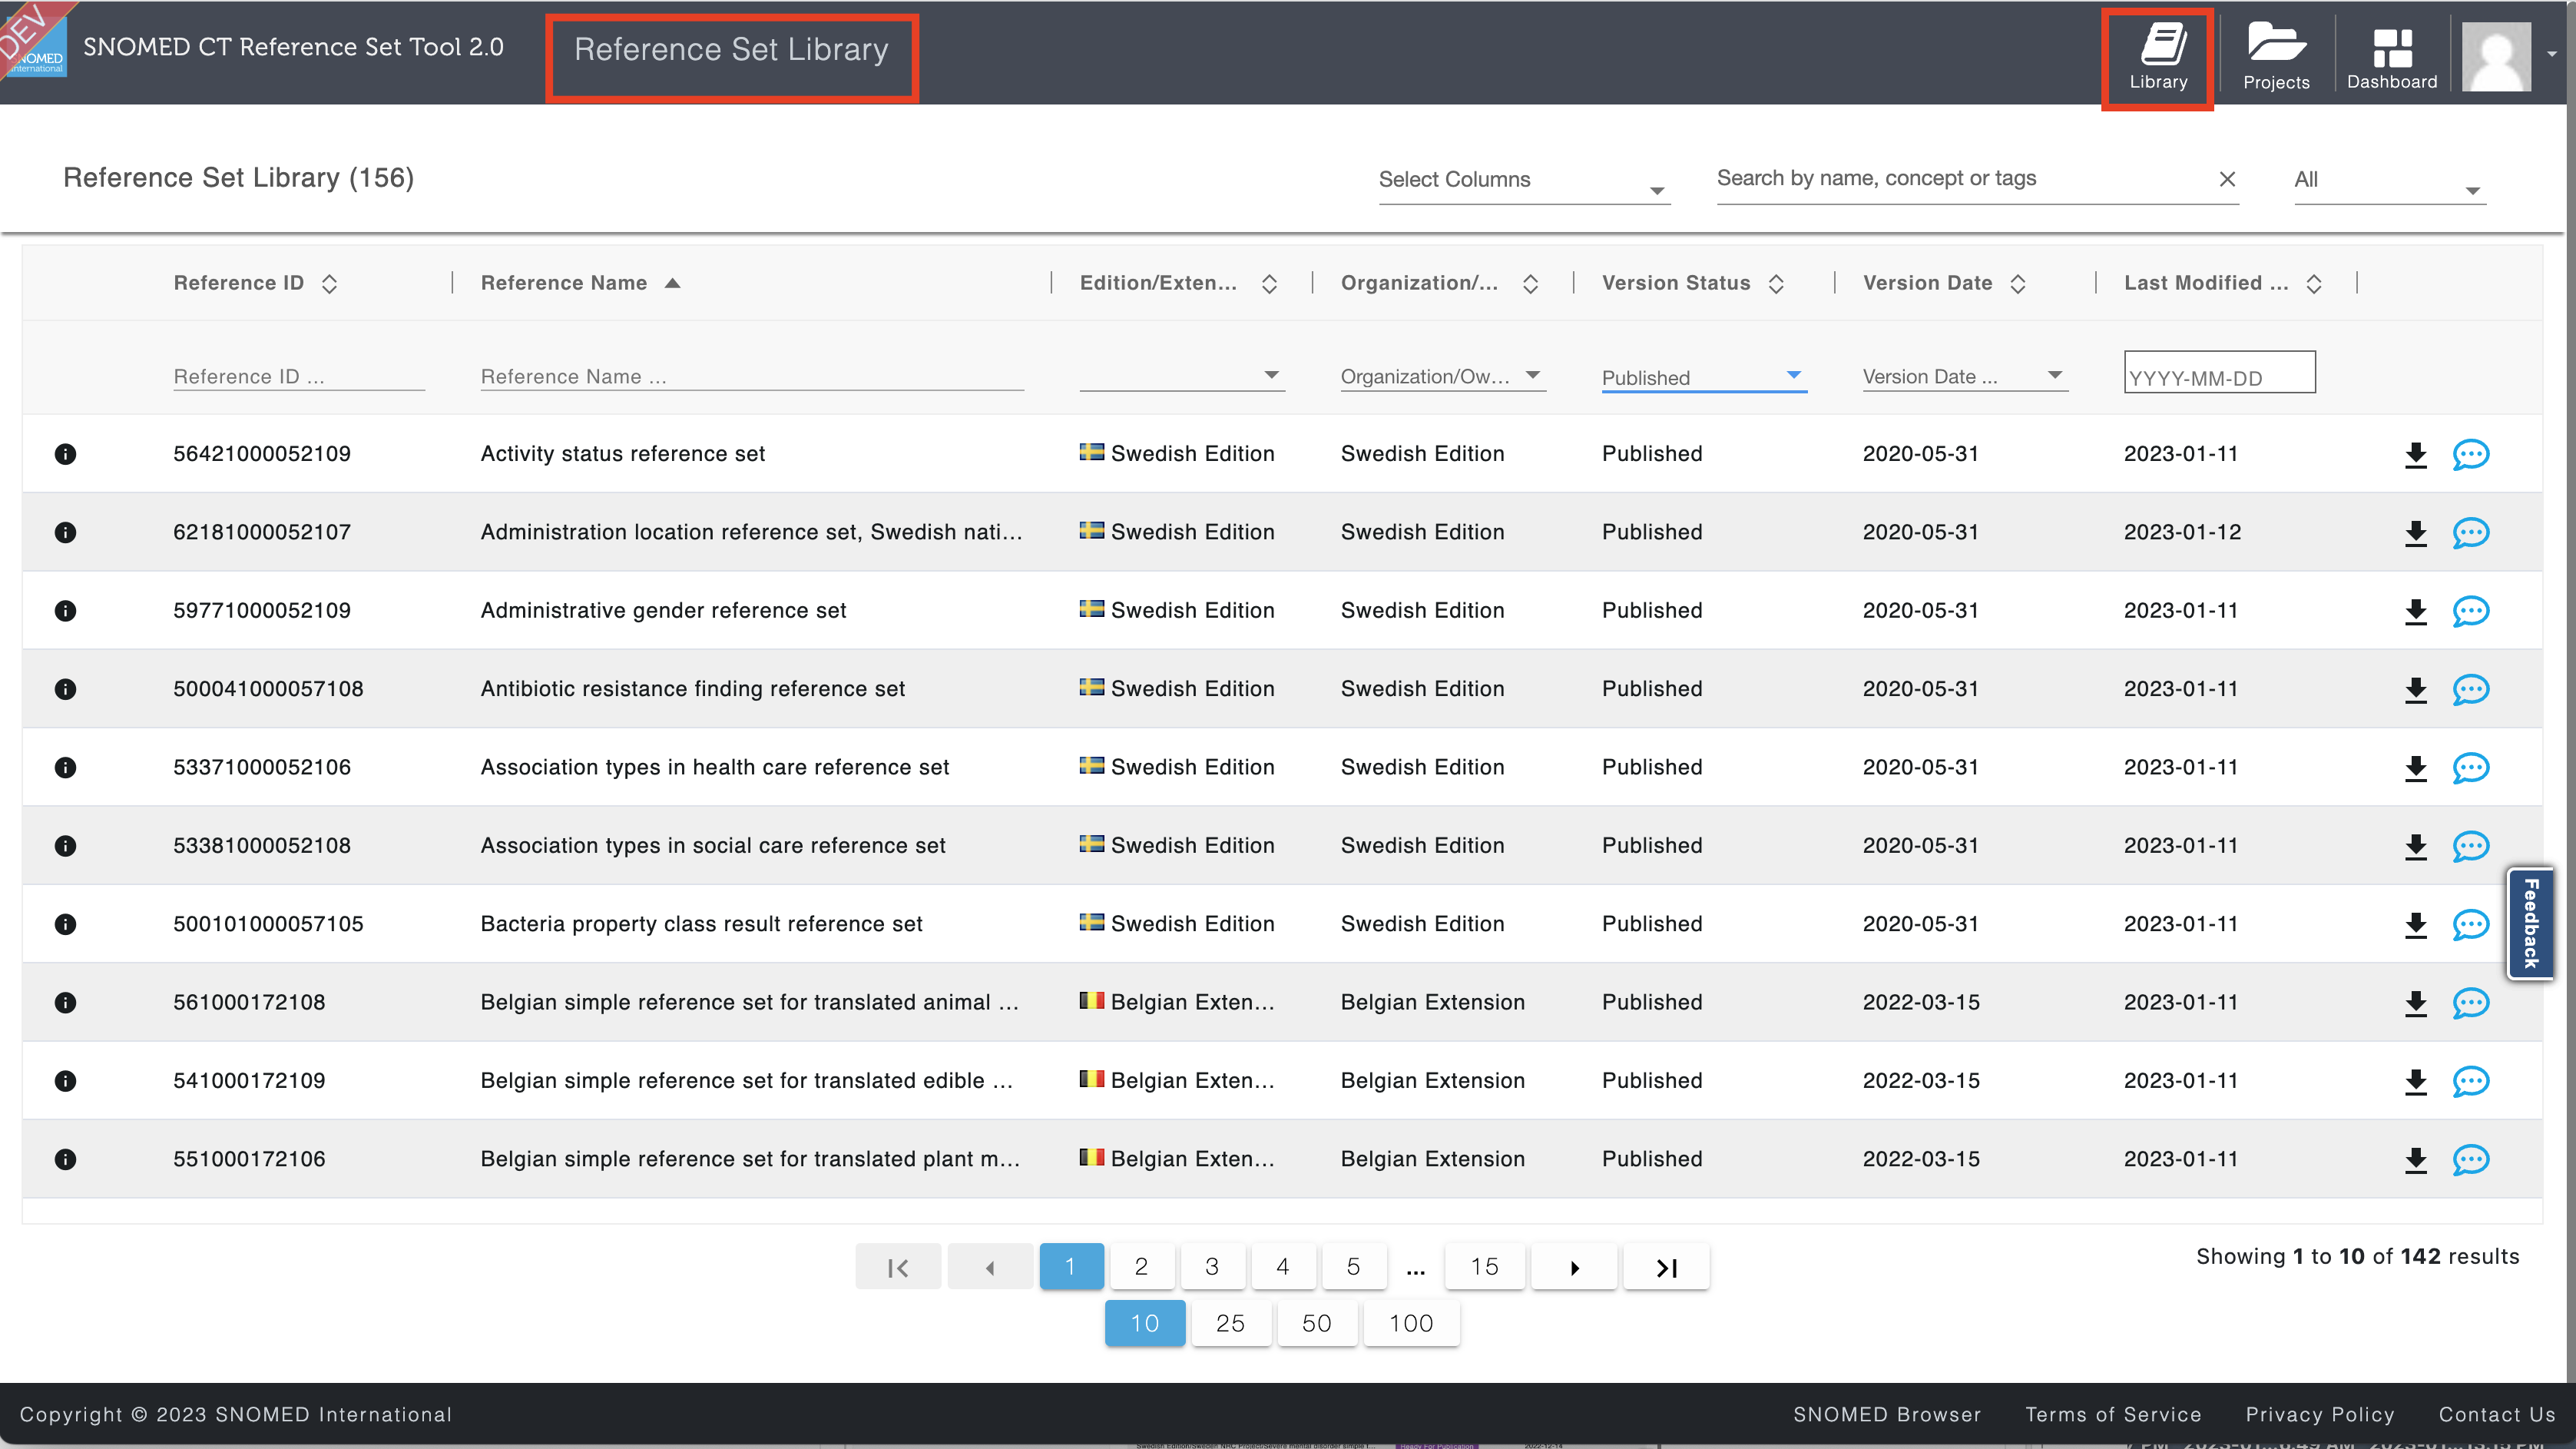This screenshot has height=1449, width=2576.
Task: Download Bacteria property class result set
Action: pos(2416,925)
